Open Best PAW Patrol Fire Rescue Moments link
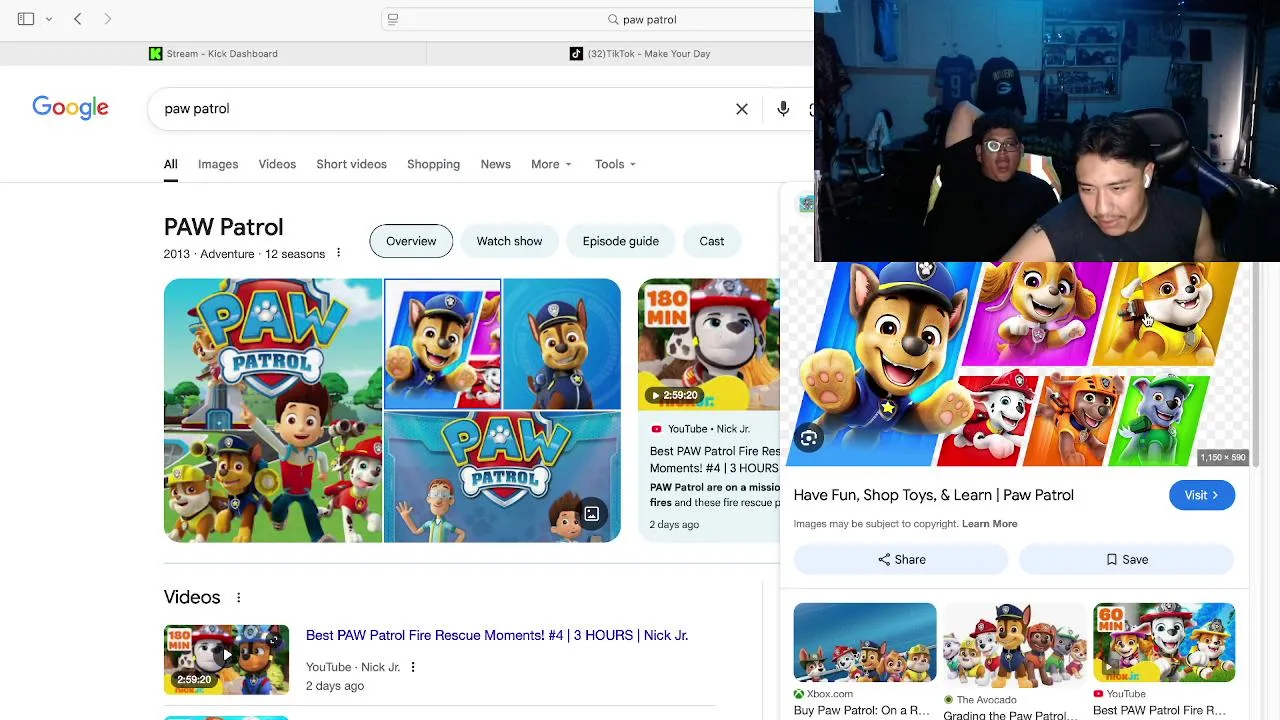 497,635
